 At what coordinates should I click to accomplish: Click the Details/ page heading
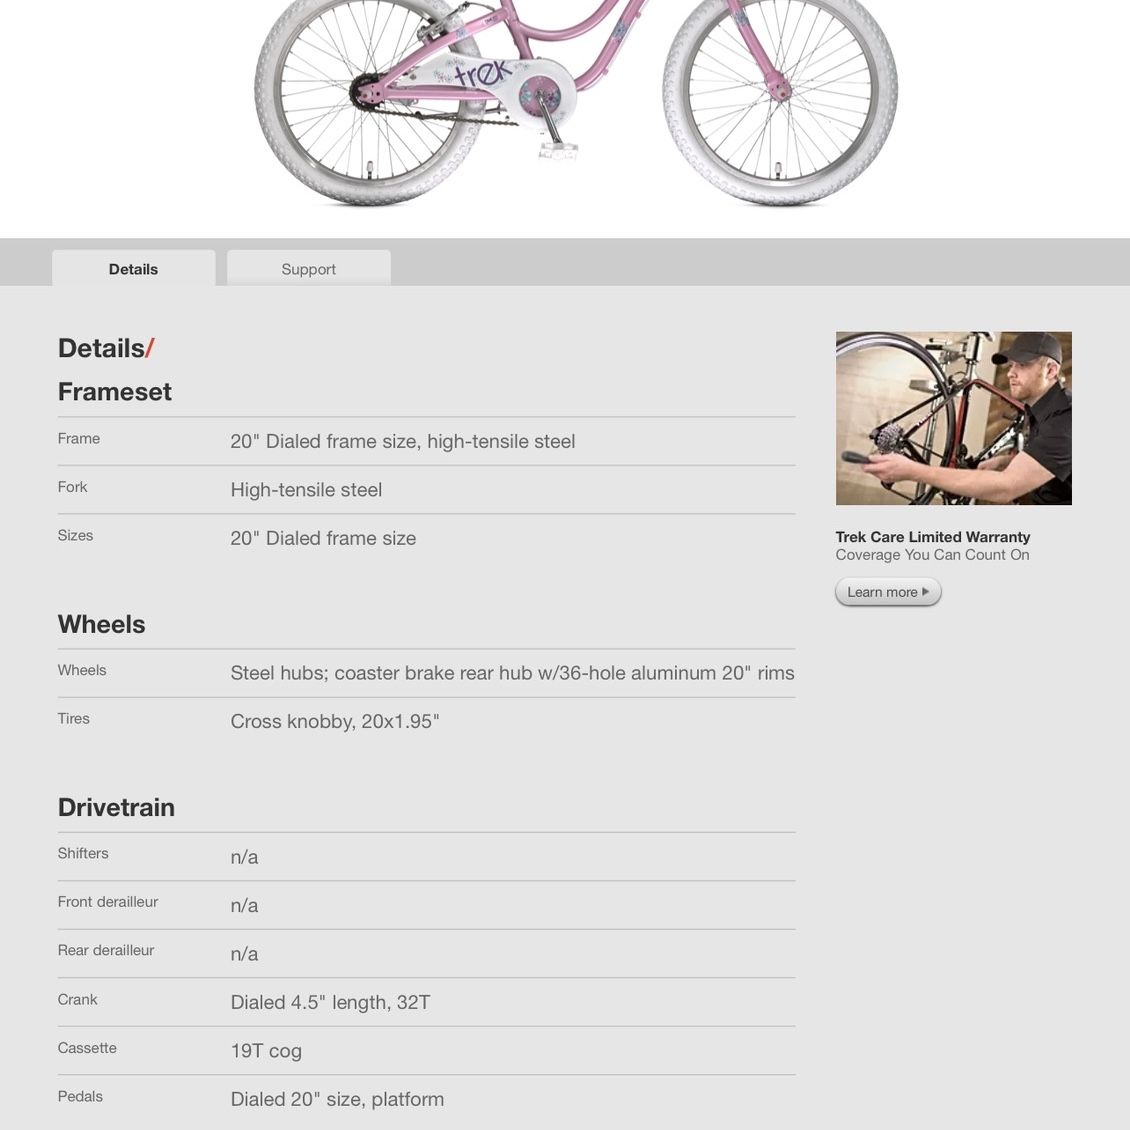106,348
